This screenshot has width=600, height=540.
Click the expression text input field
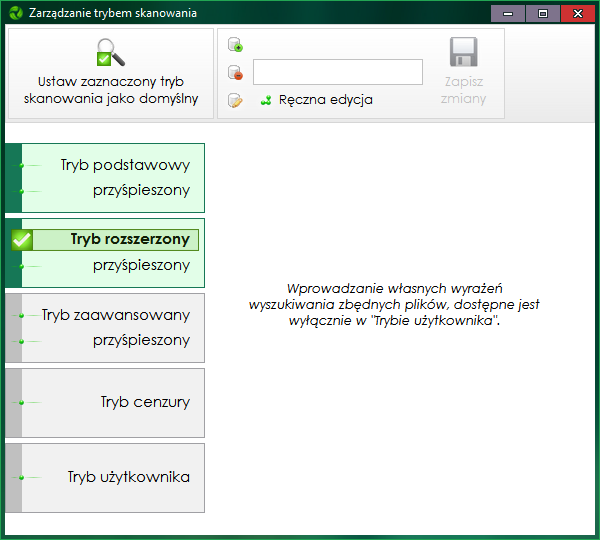tap(338, 72)
